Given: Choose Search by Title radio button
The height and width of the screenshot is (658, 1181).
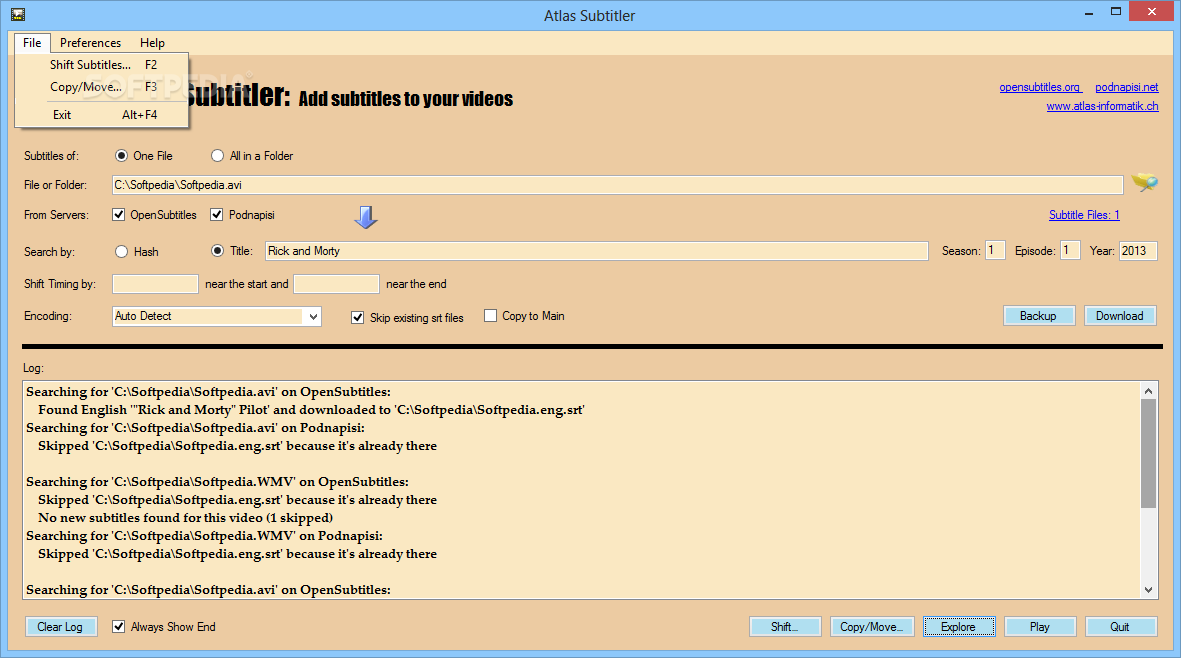Looking at the screenshot, I should [218, 251].
